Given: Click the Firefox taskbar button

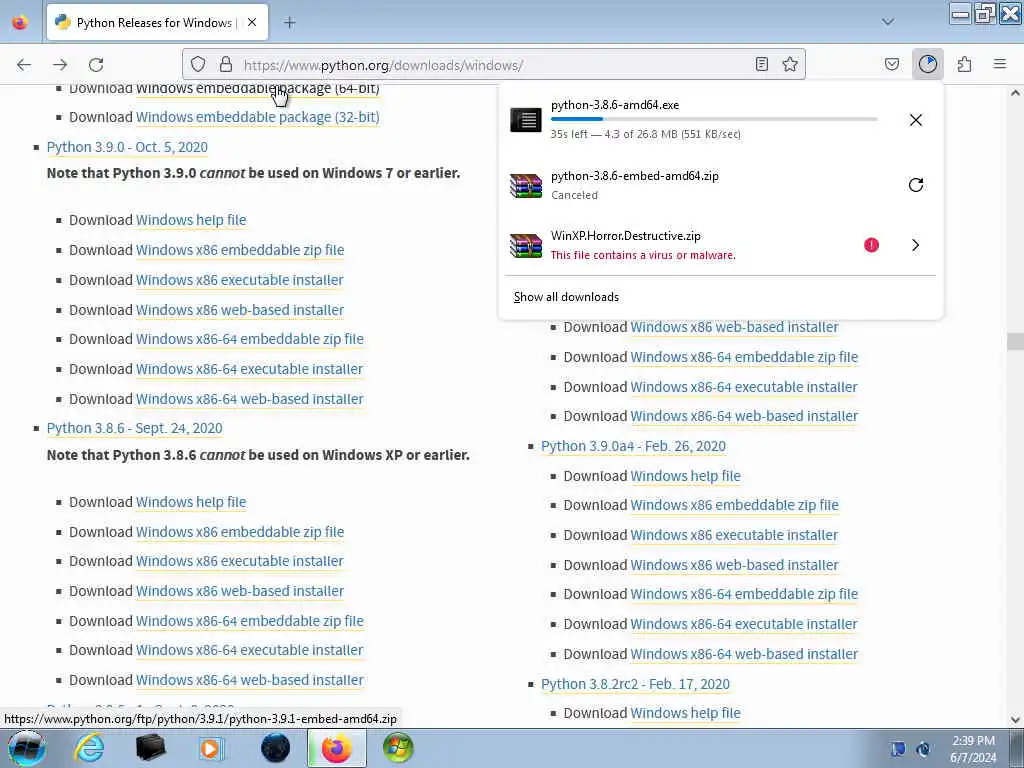Looking at the screenshot, I should (x=336, y=748).
